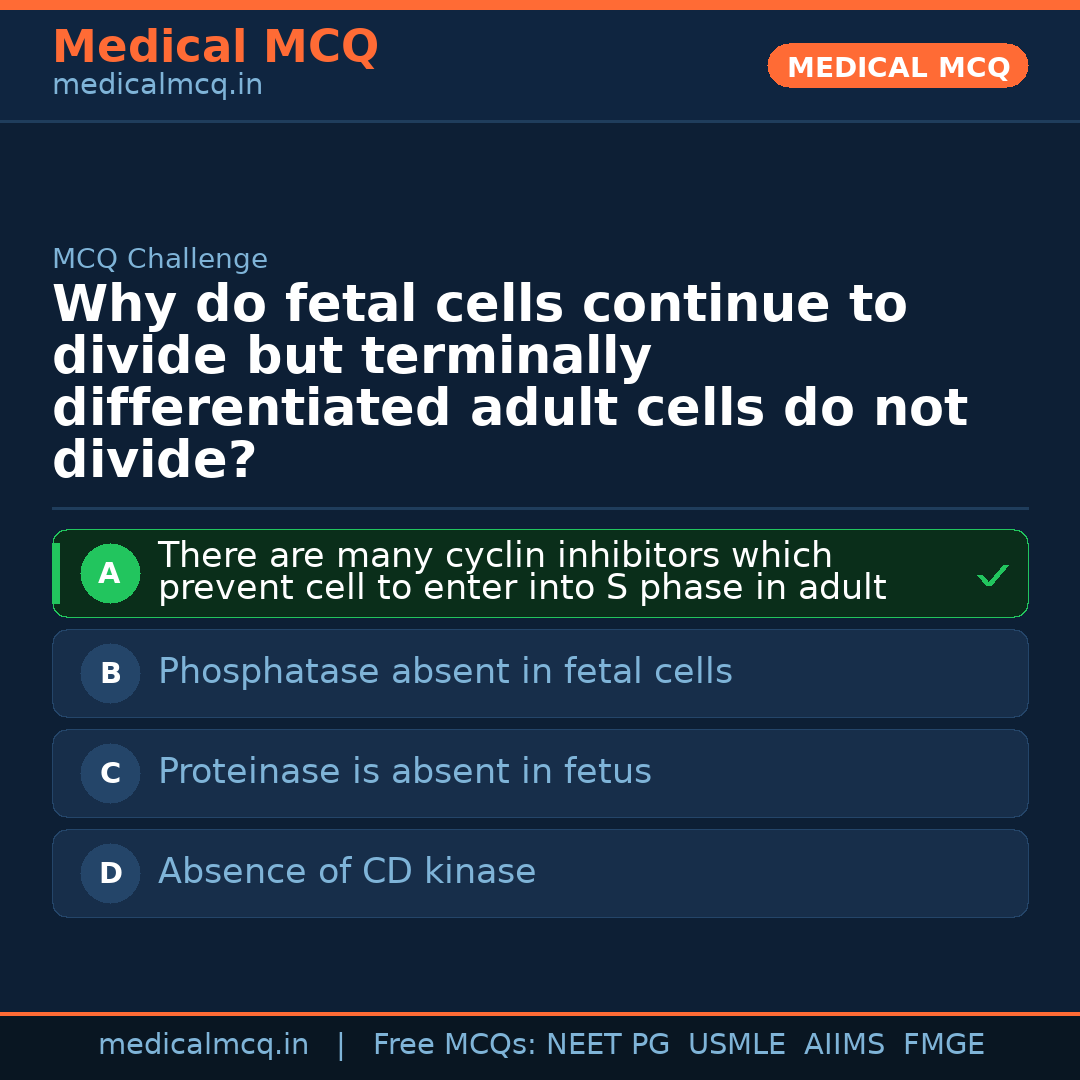Select USMLE in the footer
The image size is (1080, 1080).
tap(737, 1045)
